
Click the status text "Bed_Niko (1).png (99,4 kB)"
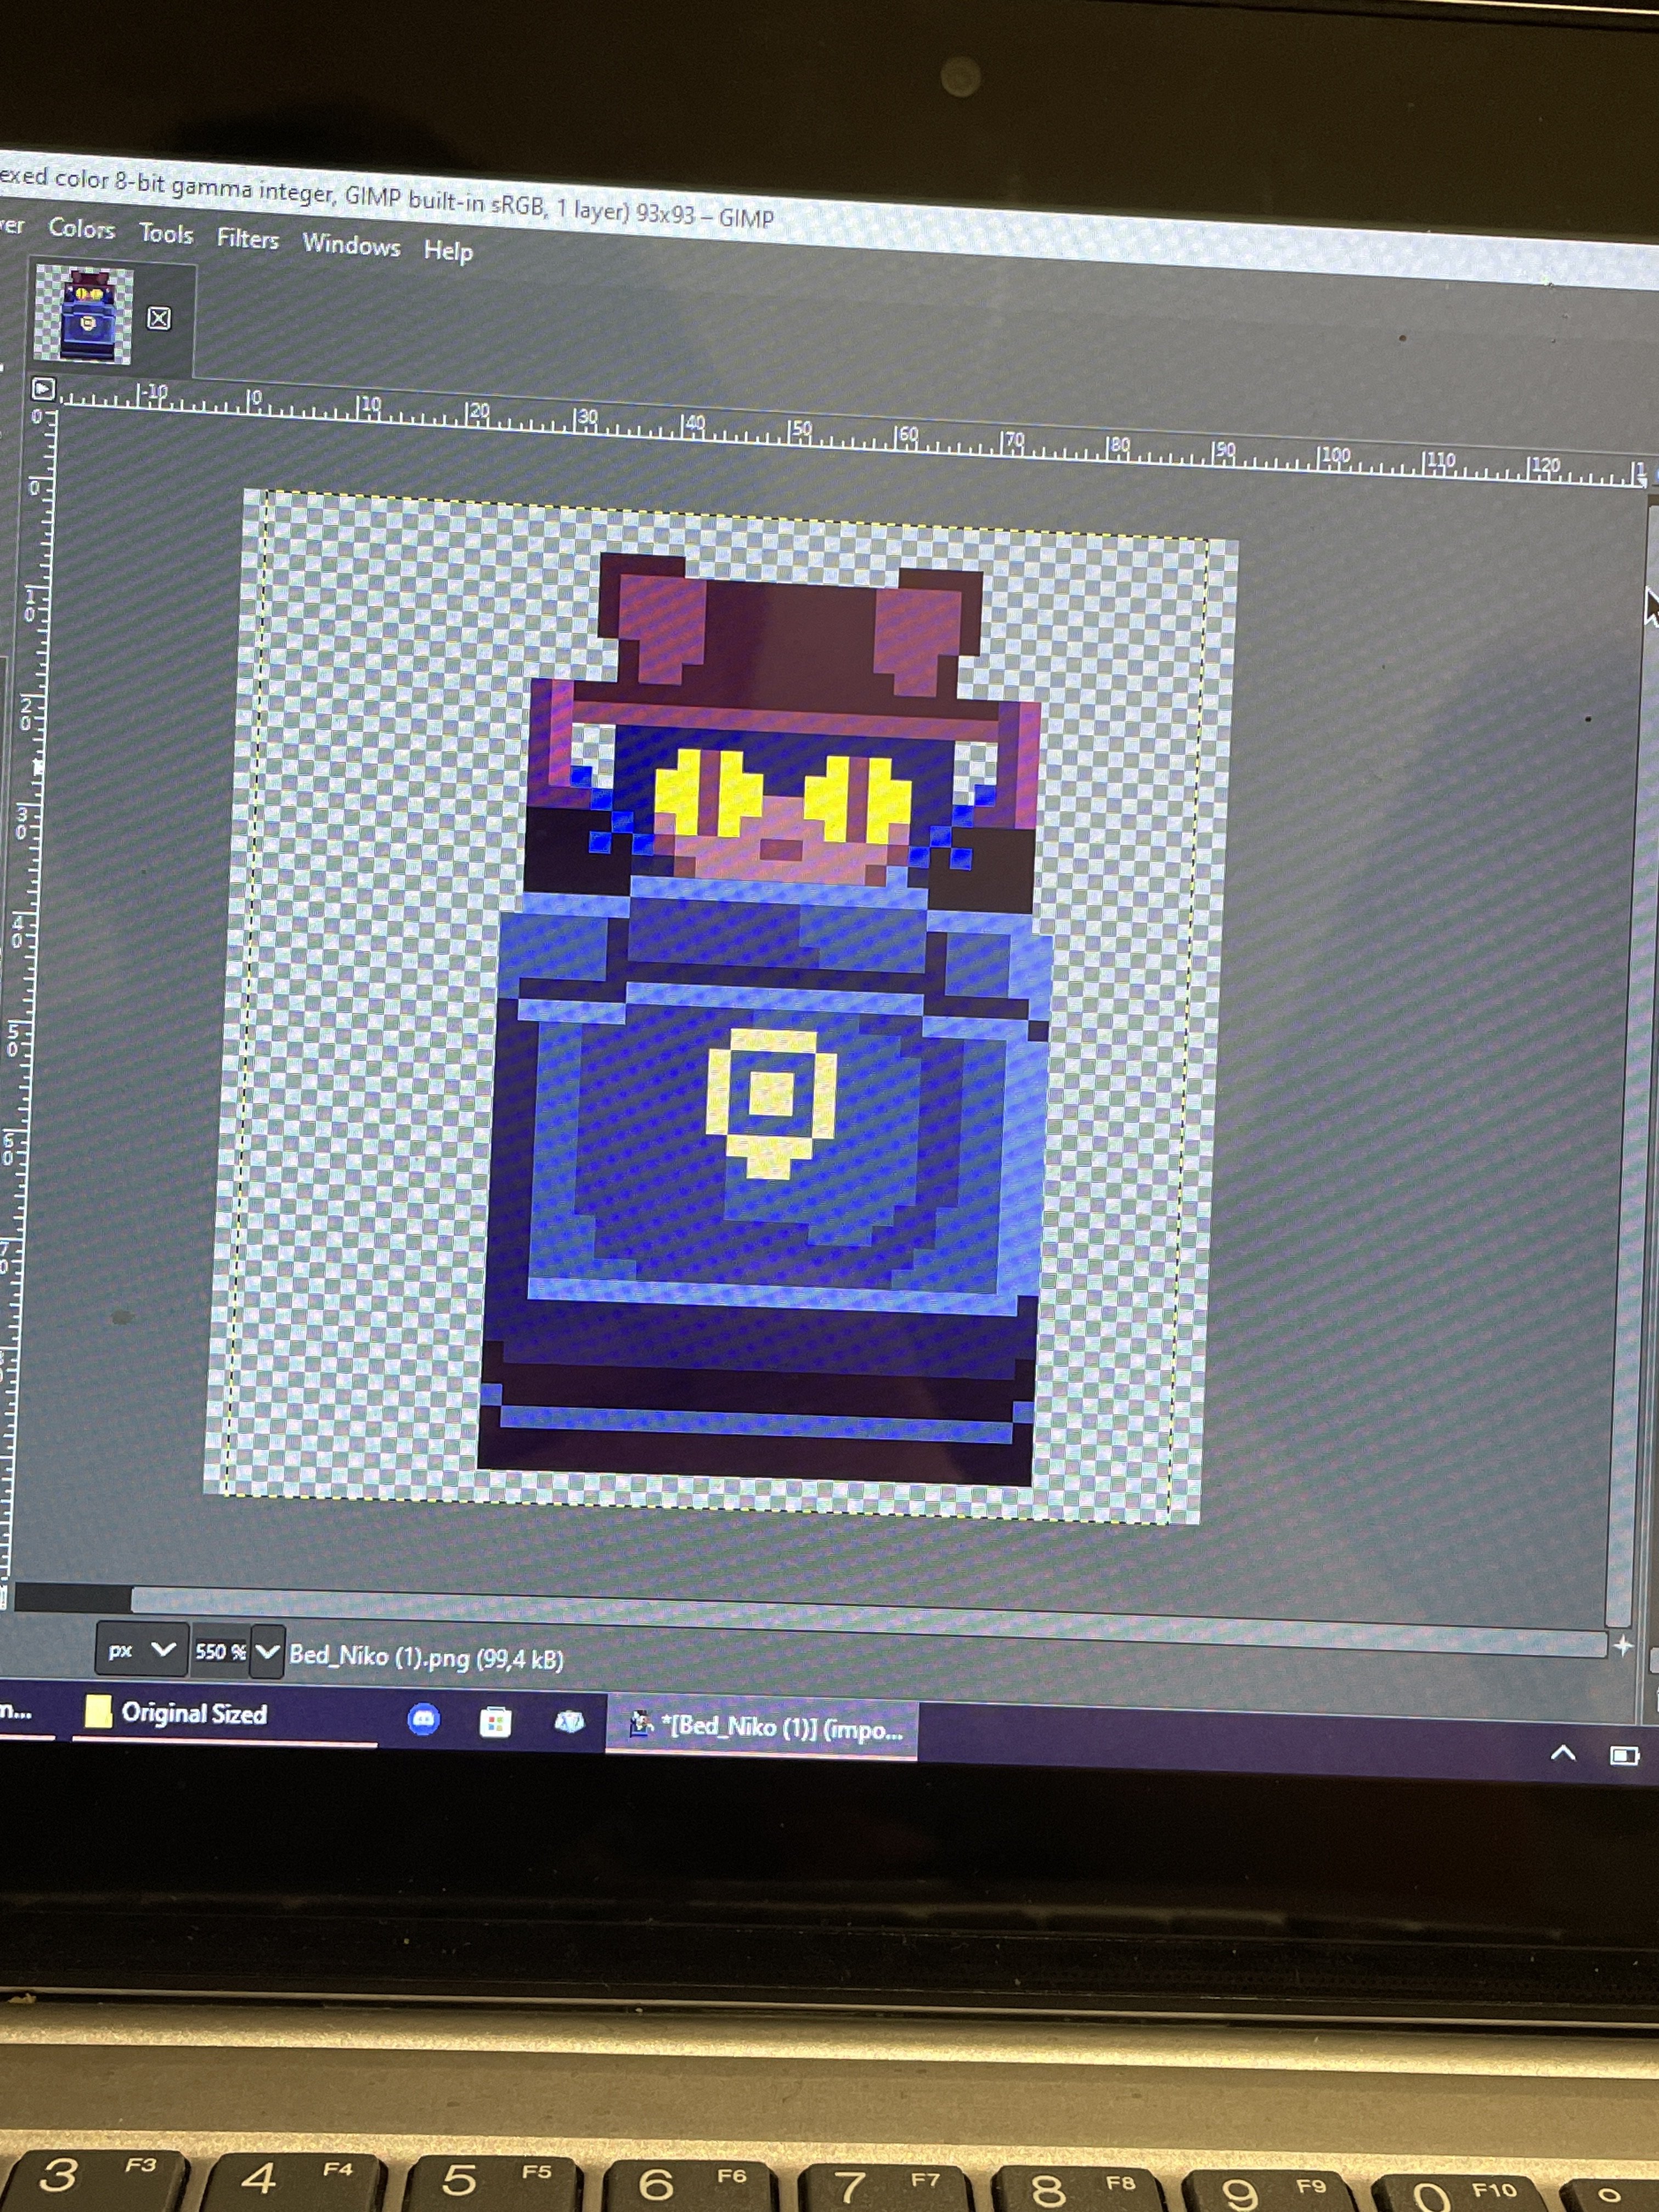[427, 1658]
